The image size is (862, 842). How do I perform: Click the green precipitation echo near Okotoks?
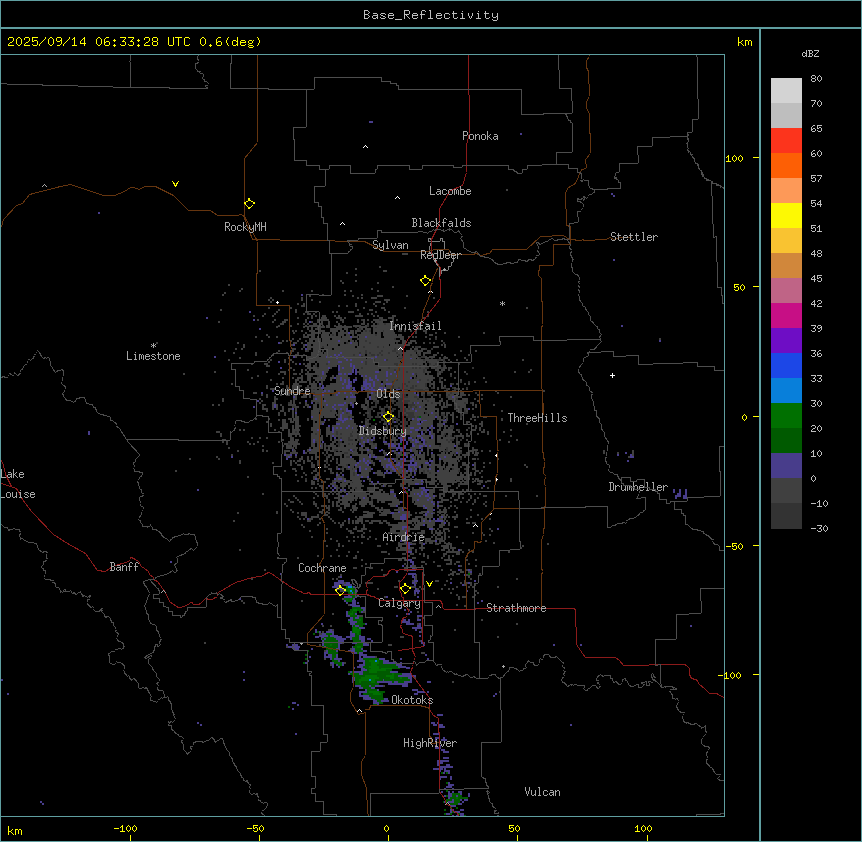[x=377, y=675]
